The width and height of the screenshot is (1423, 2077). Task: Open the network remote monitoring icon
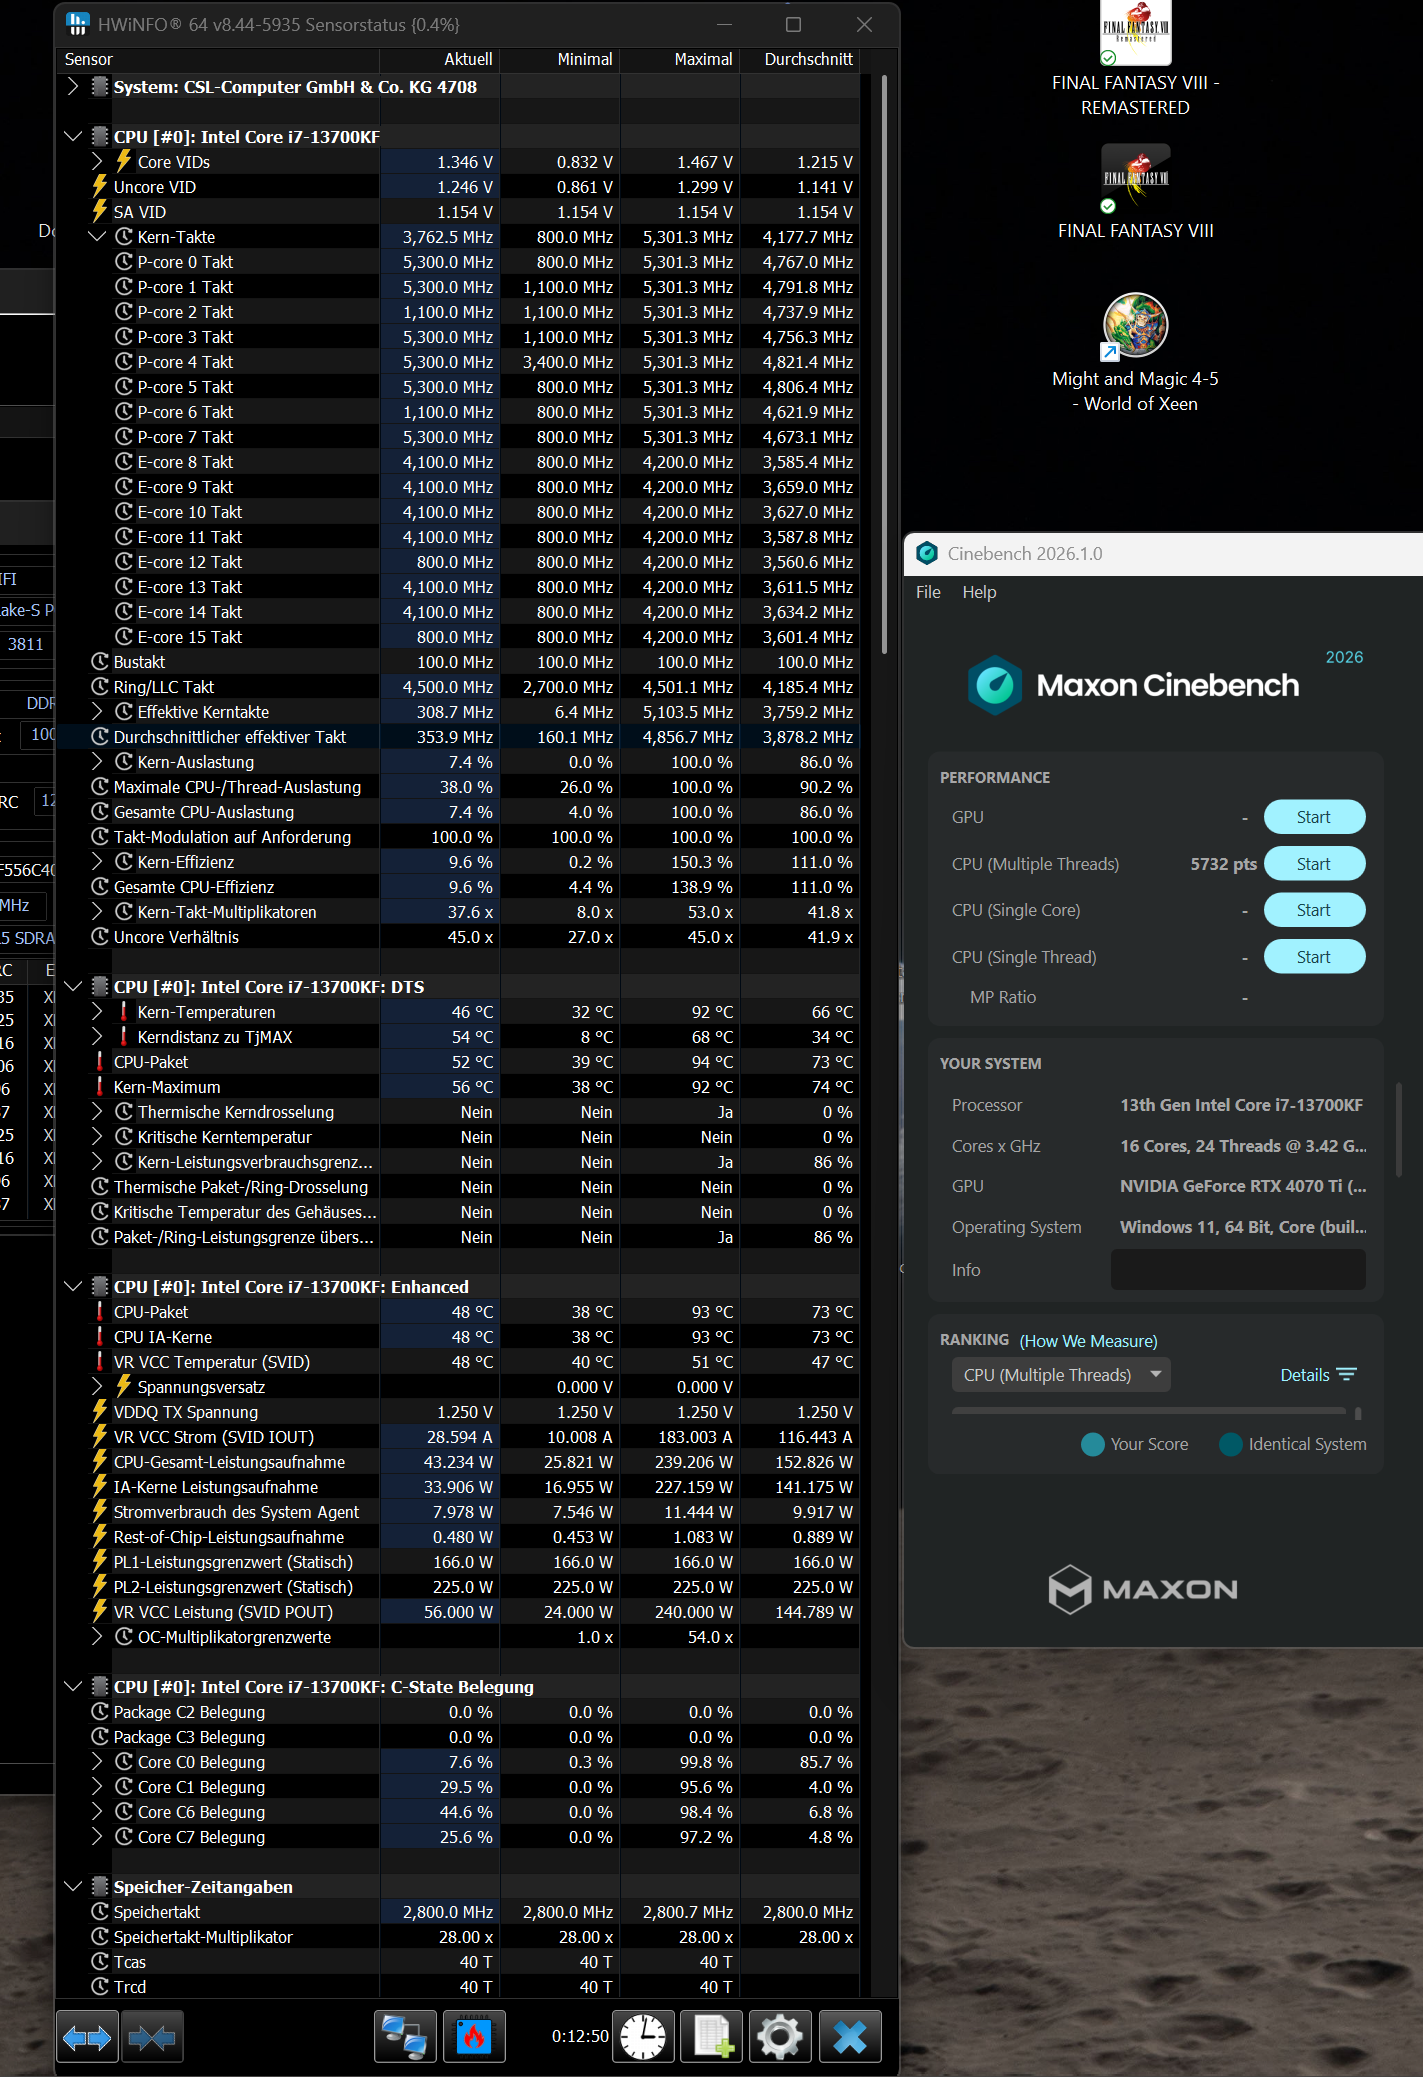click(405, 2037)
